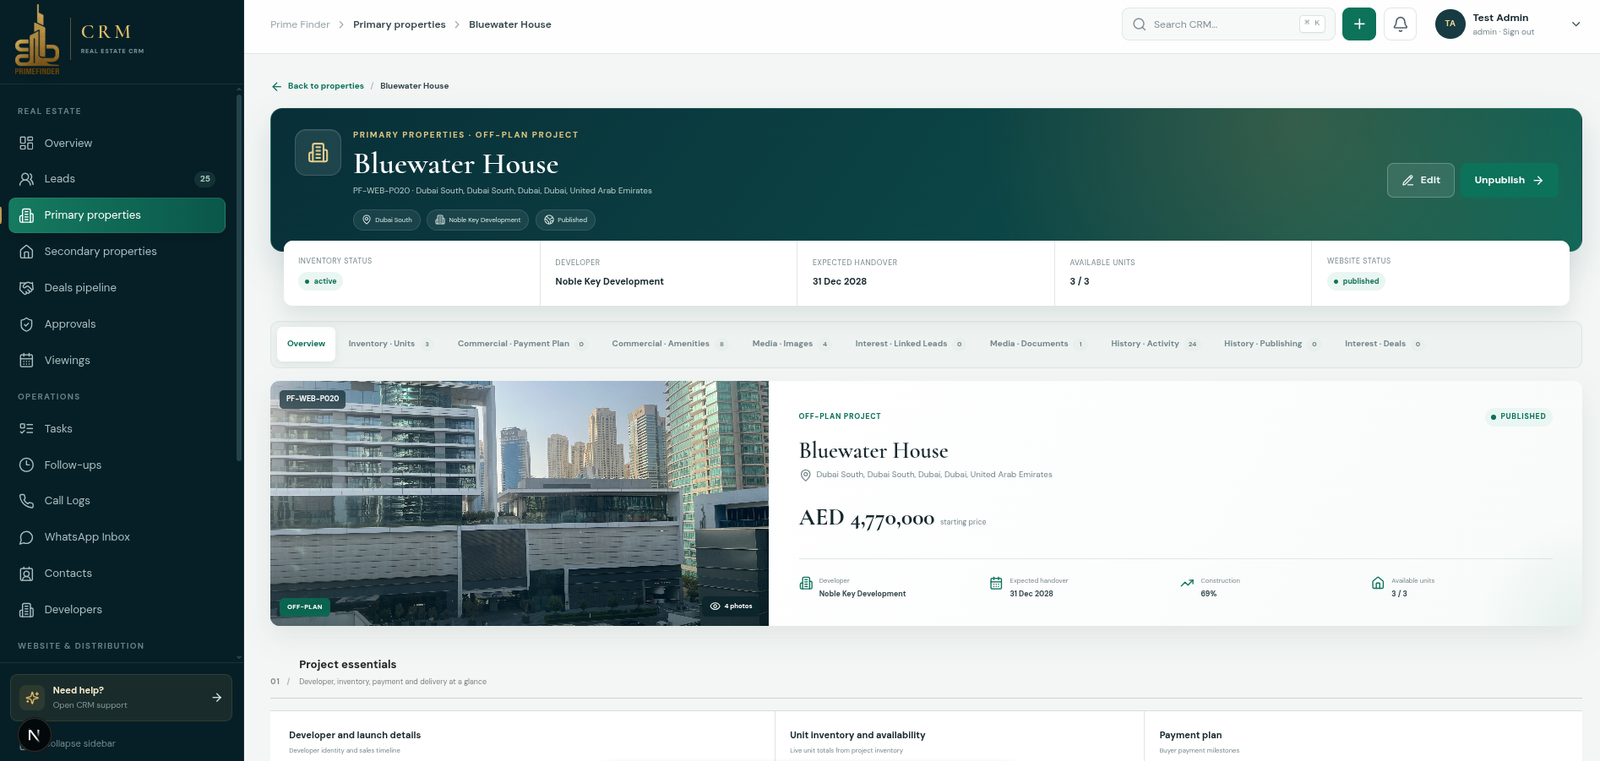Expand the Test Admin account menu chevron
This screenshot has width=1600, height=761.
[x=1576, y=24]
